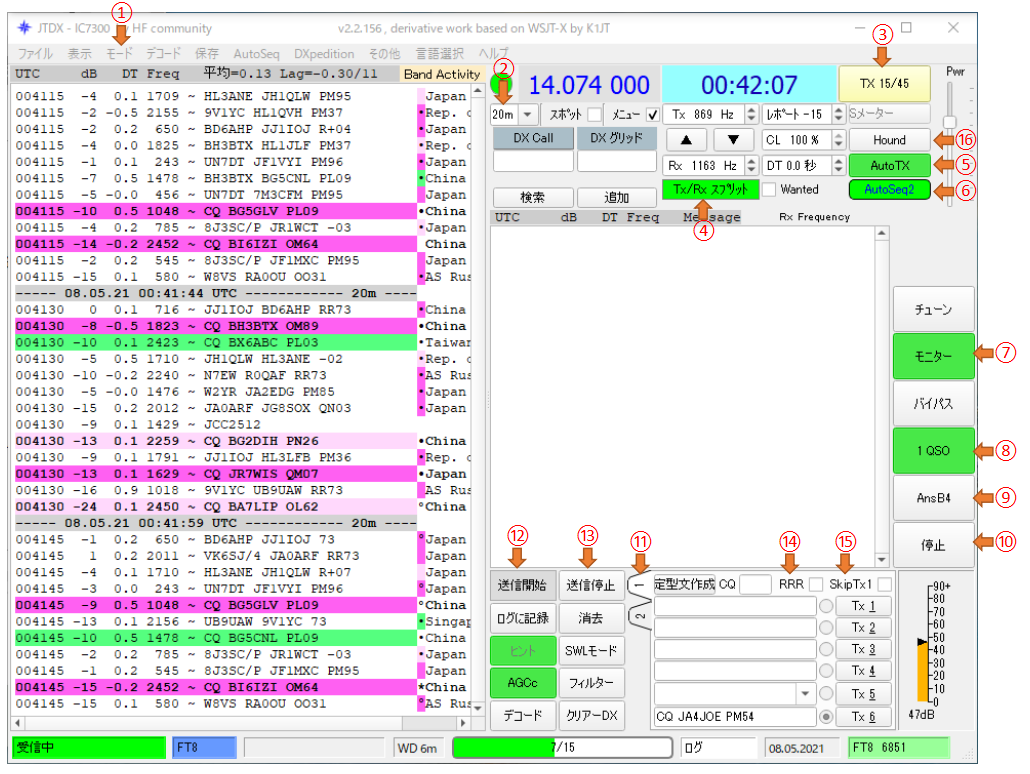This screenshot has height=774, width=1030.
Task: Click the チューン button
Action: pos(933,309)
